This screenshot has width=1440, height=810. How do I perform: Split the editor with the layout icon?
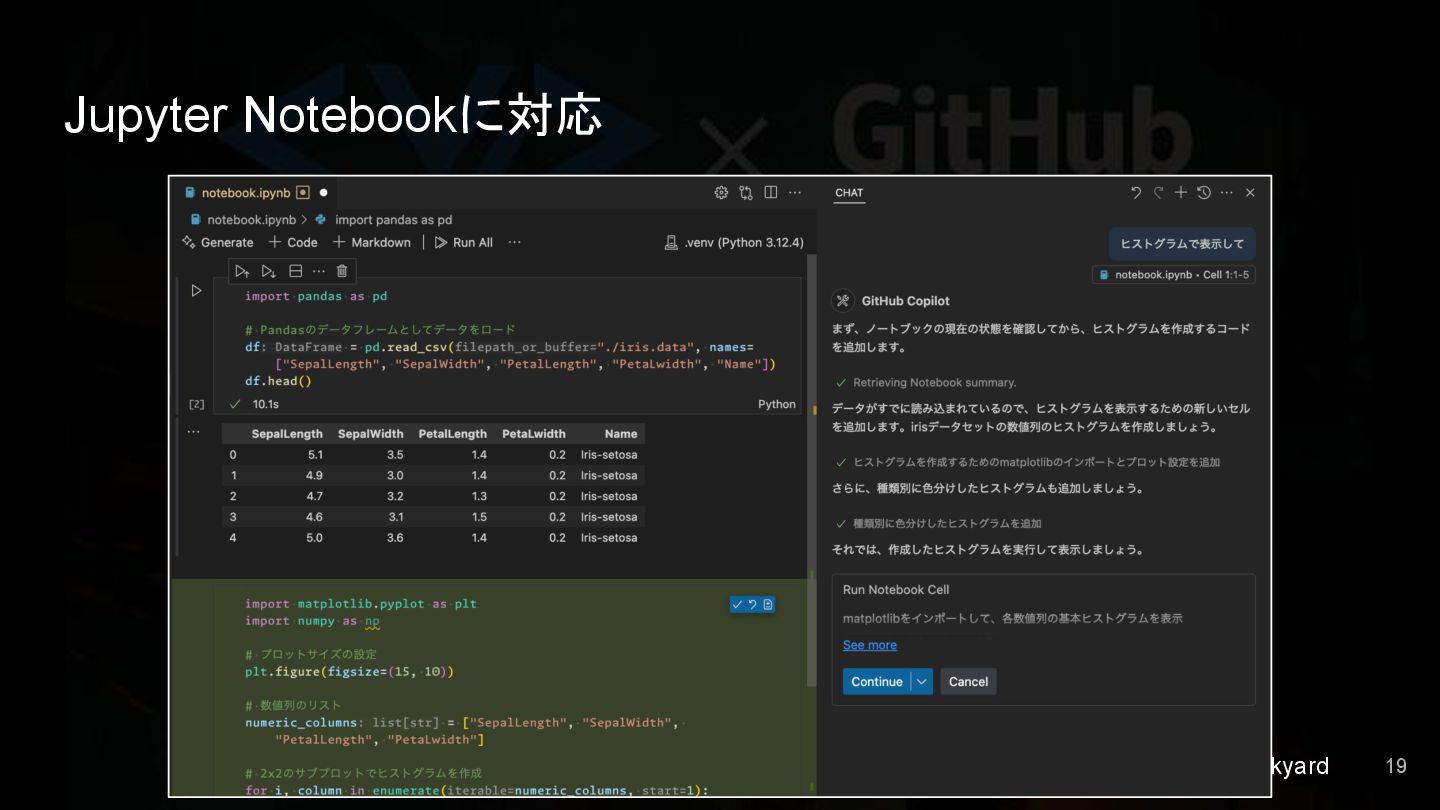point(771,193)
